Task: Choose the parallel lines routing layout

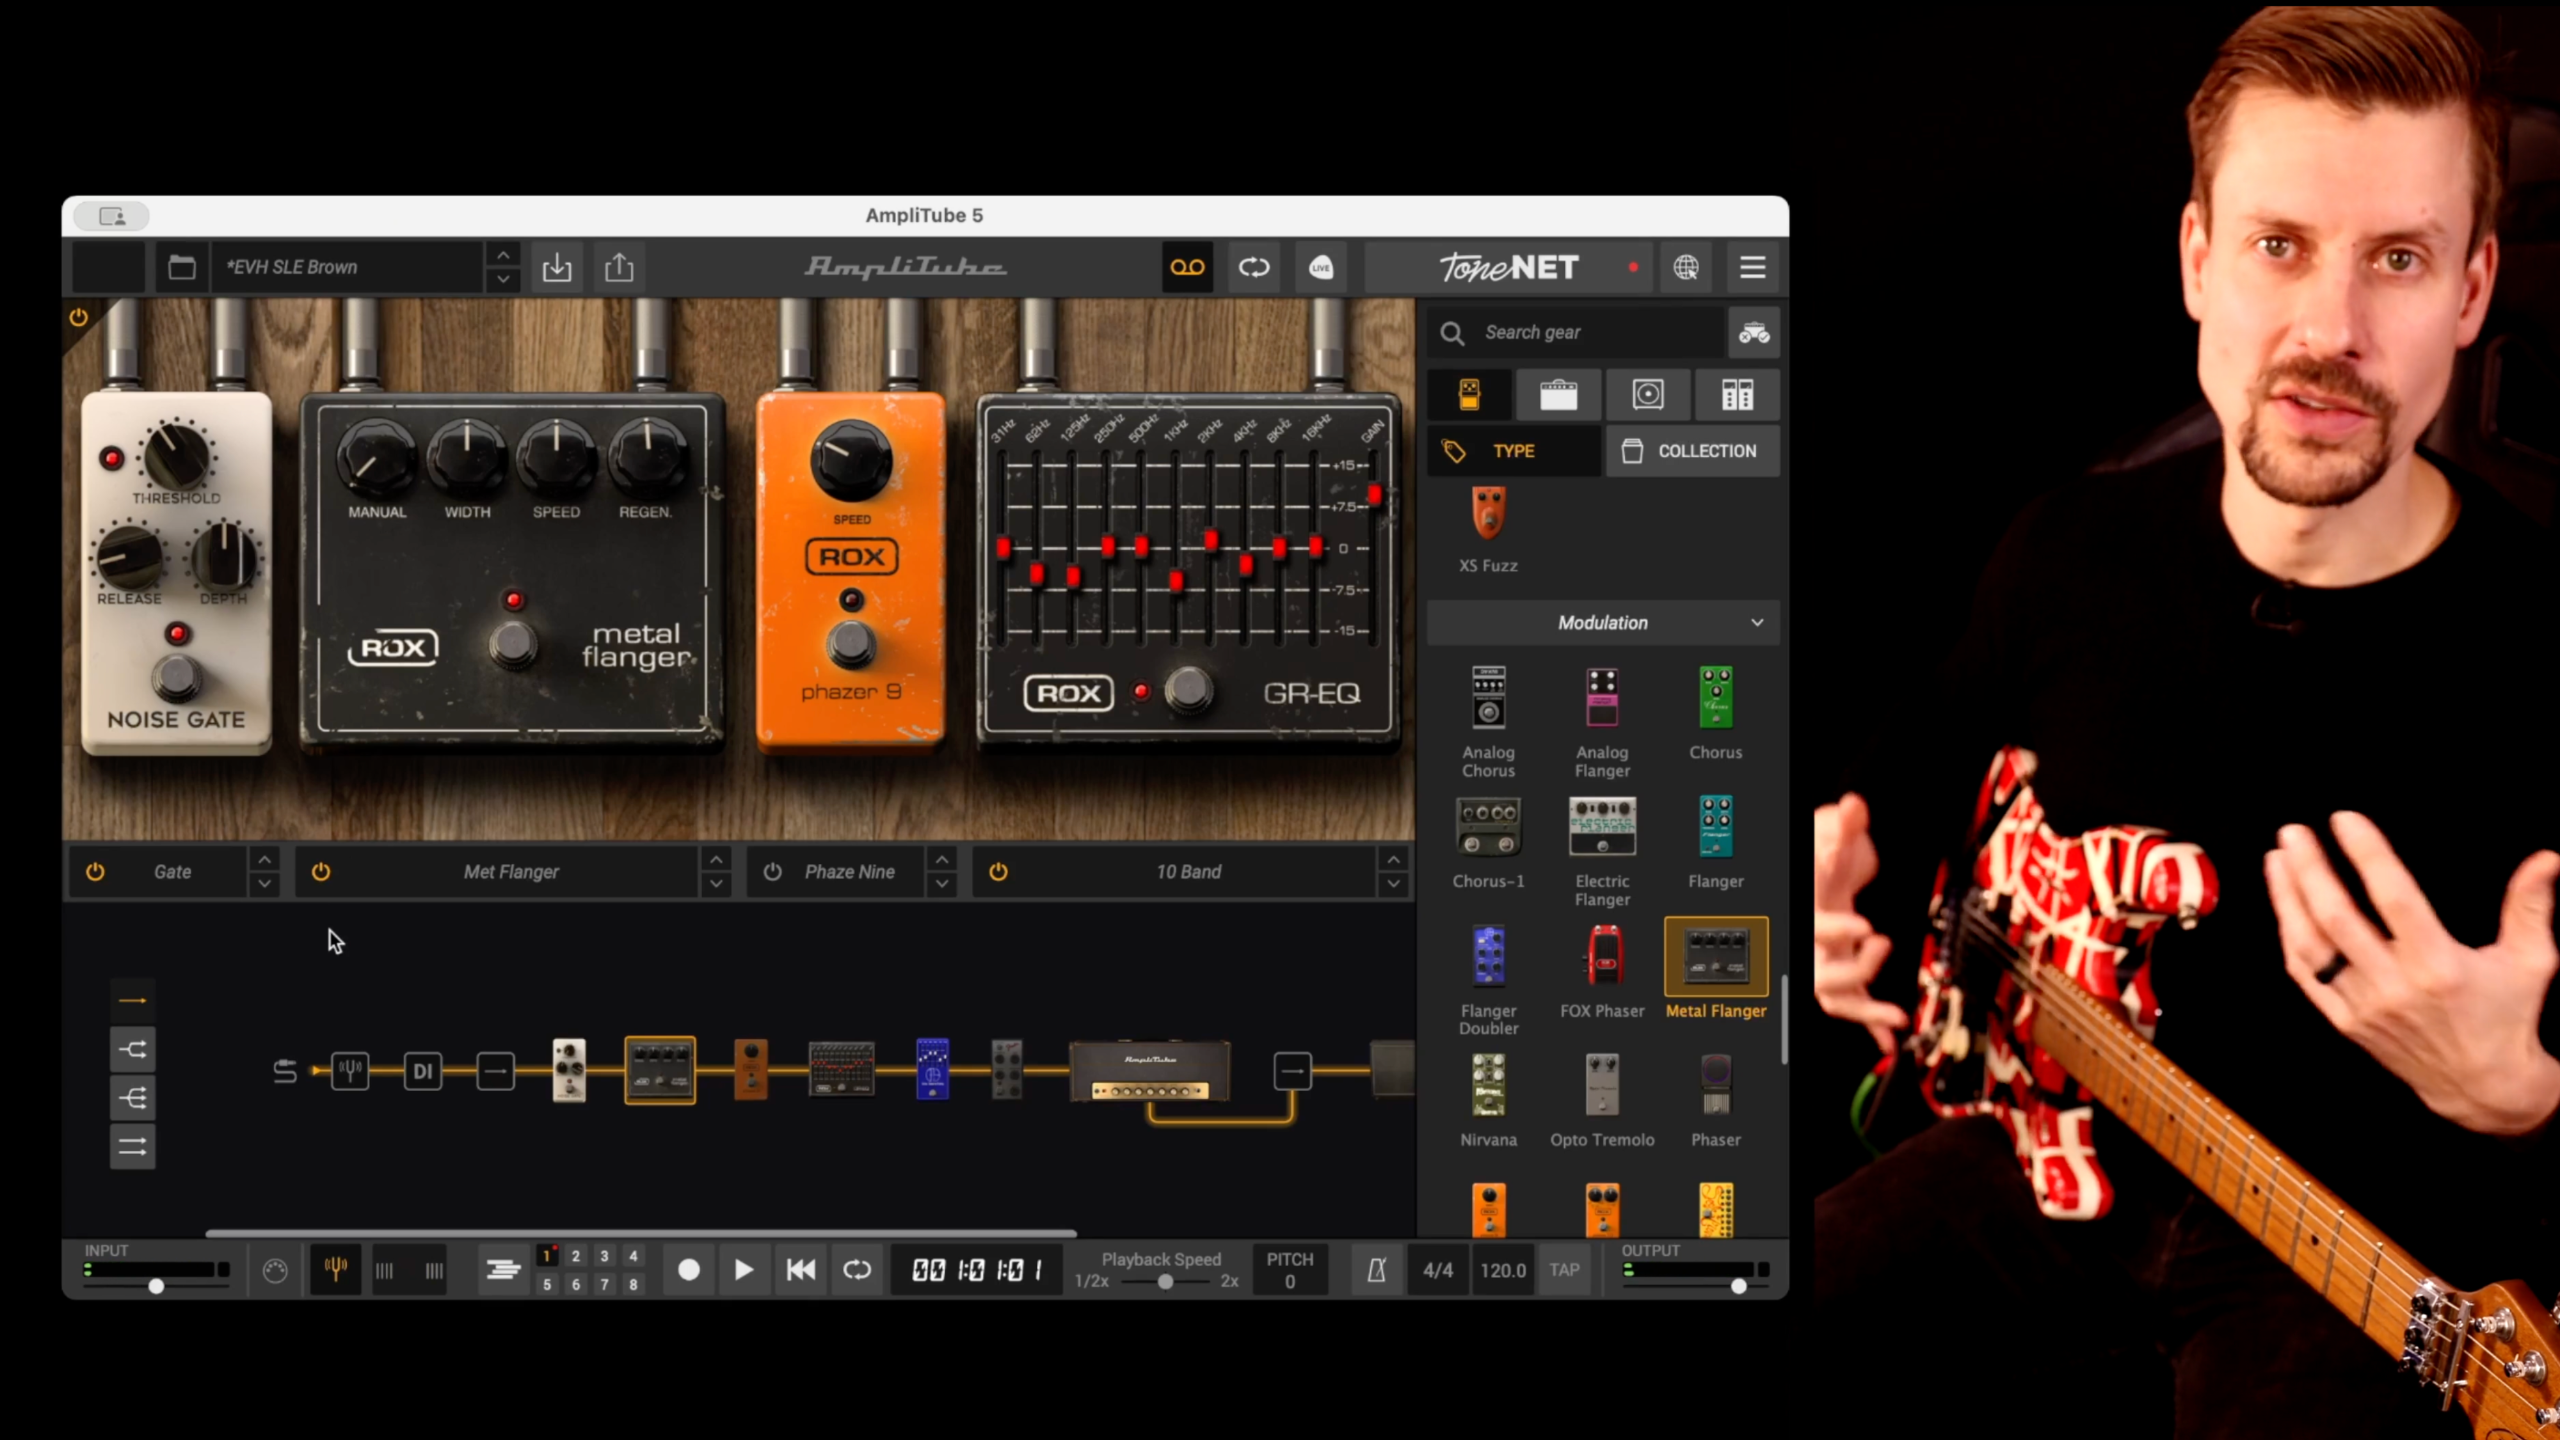Action: point(133,1147)
